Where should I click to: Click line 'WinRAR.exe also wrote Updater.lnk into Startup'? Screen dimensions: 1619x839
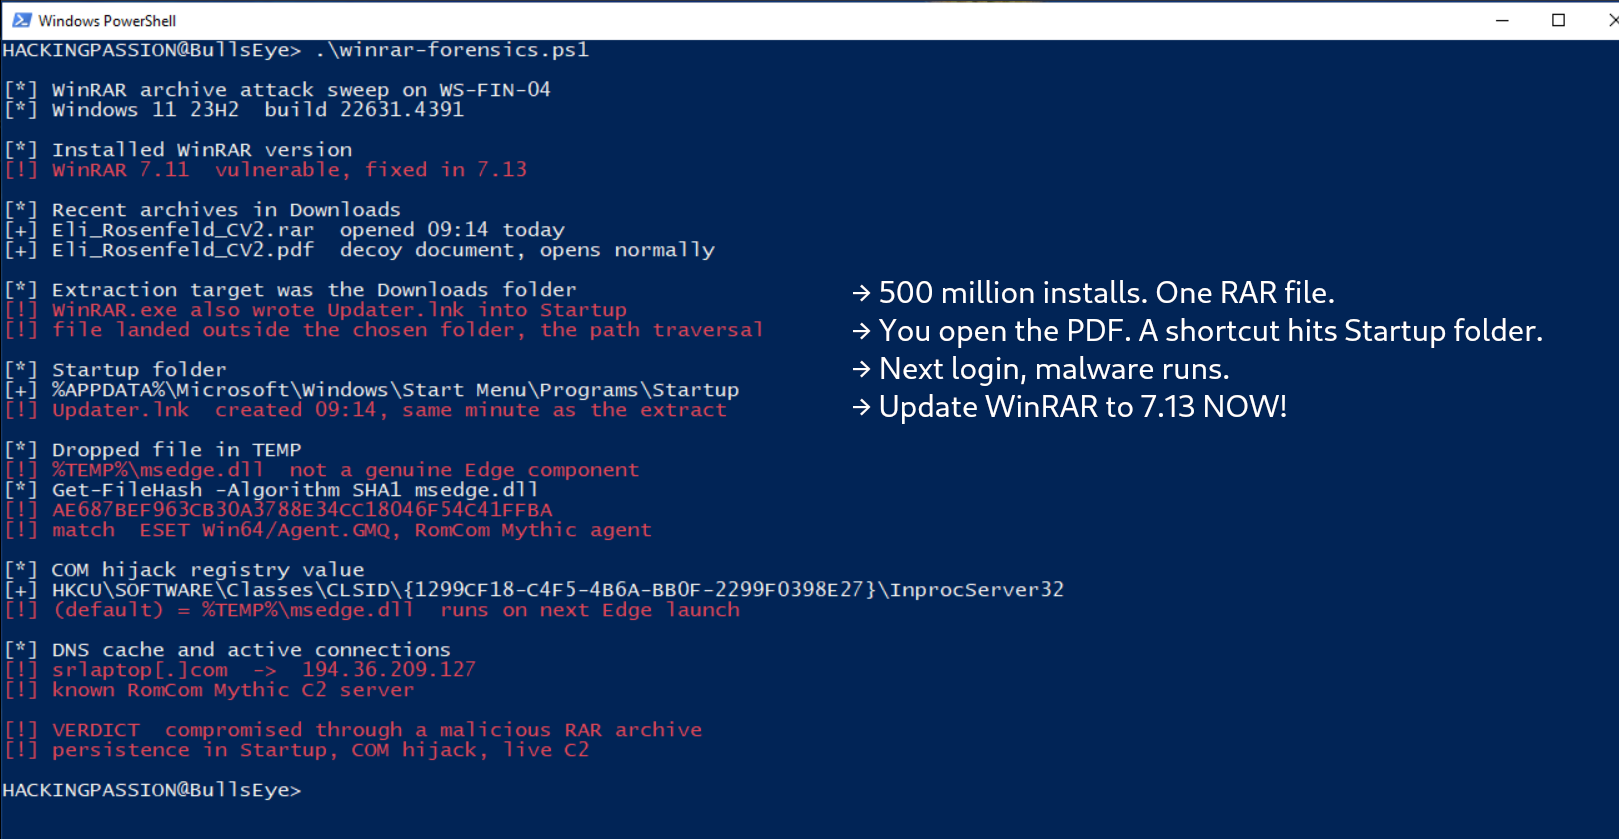pos(339,310)
